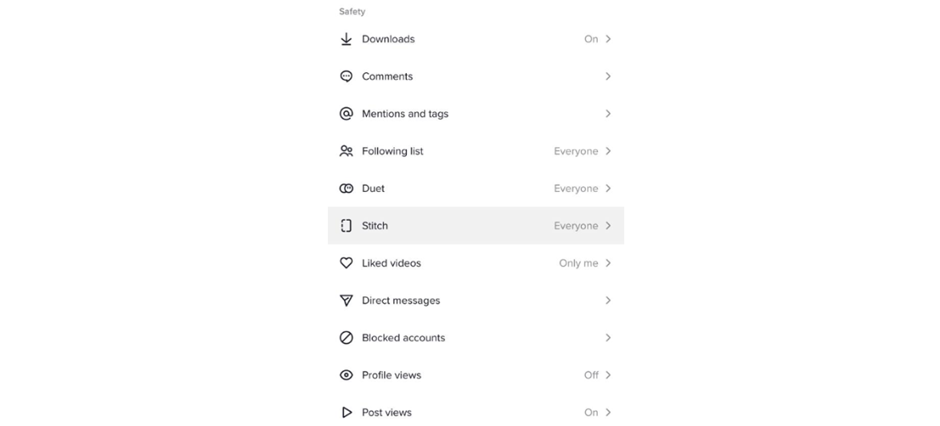Change Following list 'Everyone' value
The image size is (940, 426).
coord(576,151)
